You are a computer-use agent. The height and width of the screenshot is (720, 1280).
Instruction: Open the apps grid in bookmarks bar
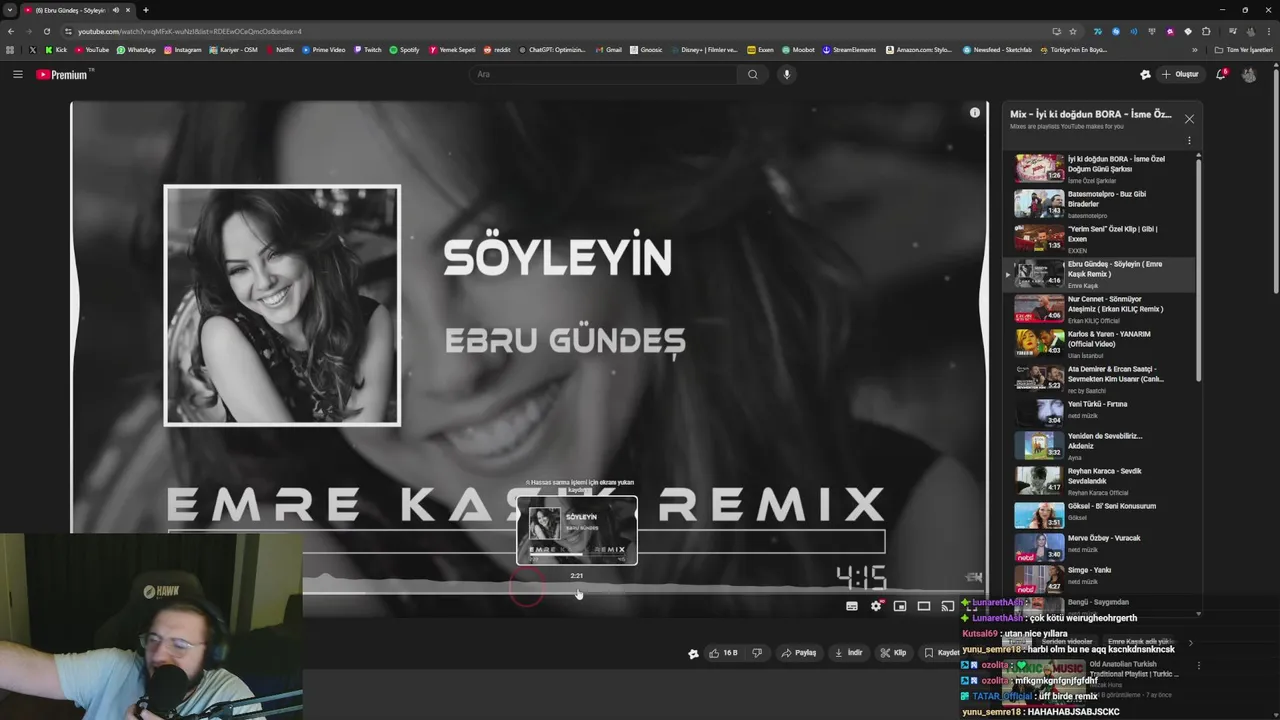pos(11,50)
